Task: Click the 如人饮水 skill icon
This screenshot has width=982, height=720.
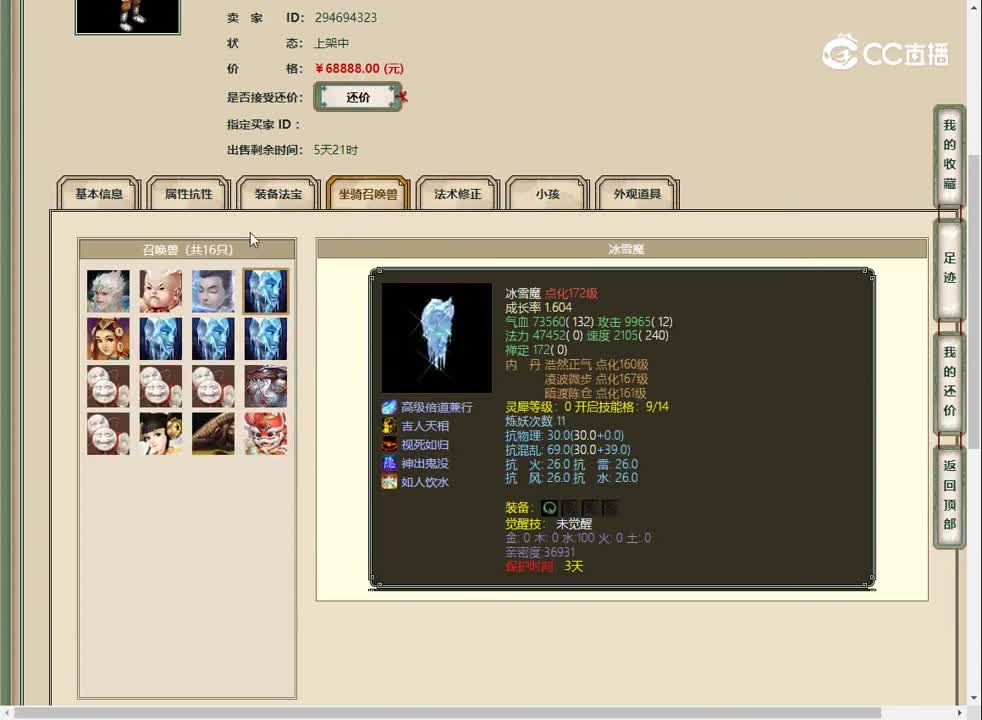Action: (x=389, y=482)
